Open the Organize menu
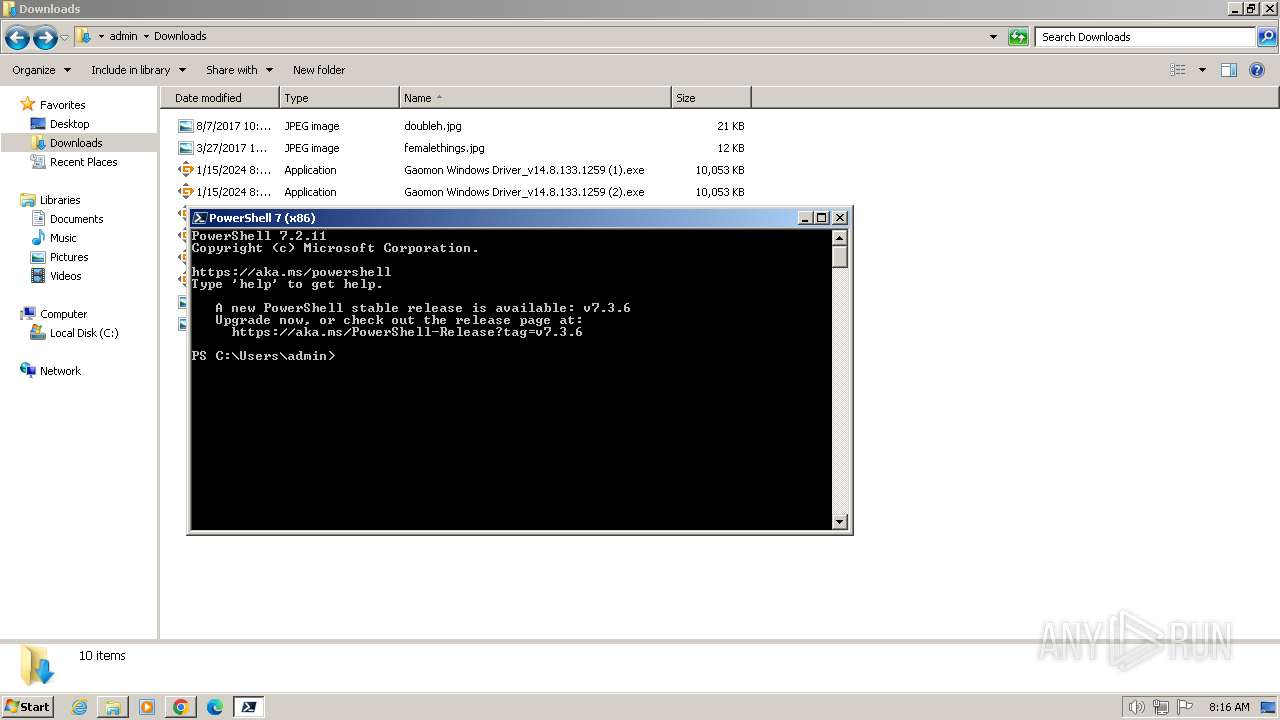This screenshot has width=1280, height=720. click(41, 70)
